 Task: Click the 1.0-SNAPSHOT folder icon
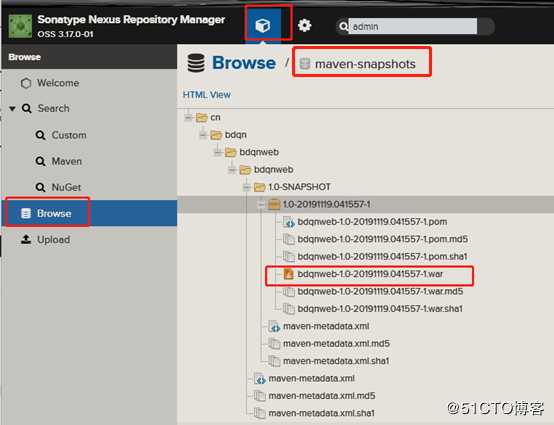[260, 187]
